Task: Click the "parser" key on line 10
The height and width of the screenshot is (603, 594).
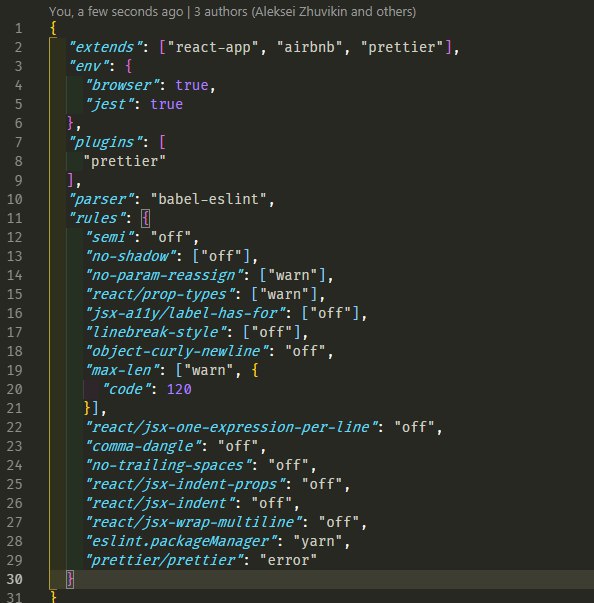Action: click(x=101, y=199)
